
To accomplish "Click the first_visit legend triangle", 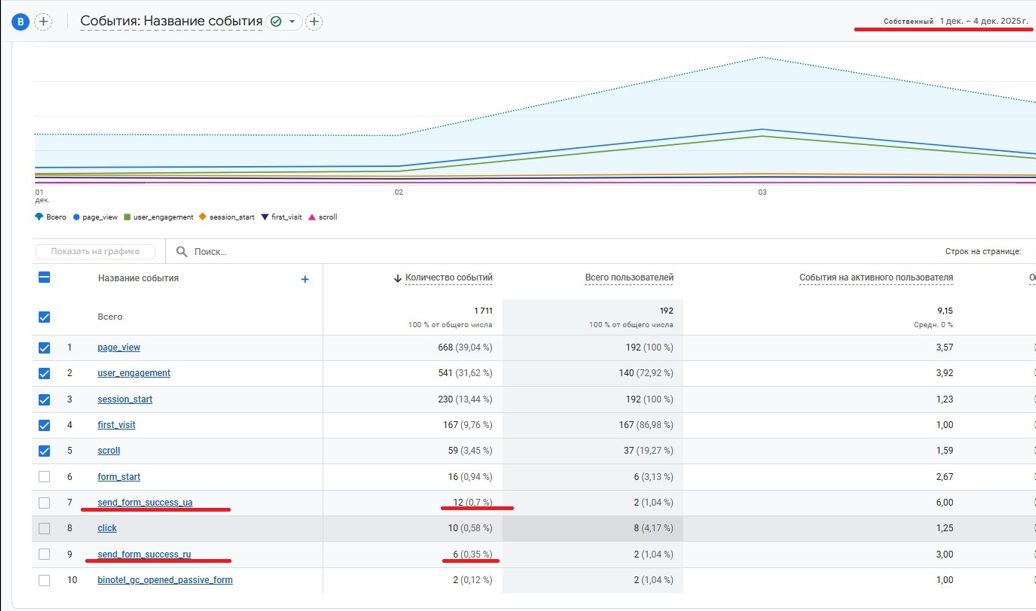I will pyautogui.click(x=265, y=217).
